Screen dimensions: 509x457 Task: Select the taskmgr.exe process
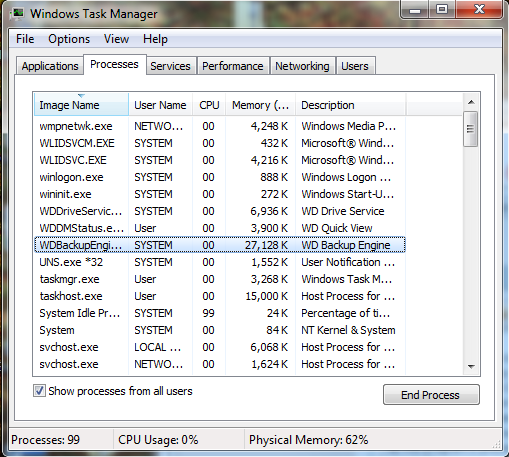coord(220,279)
